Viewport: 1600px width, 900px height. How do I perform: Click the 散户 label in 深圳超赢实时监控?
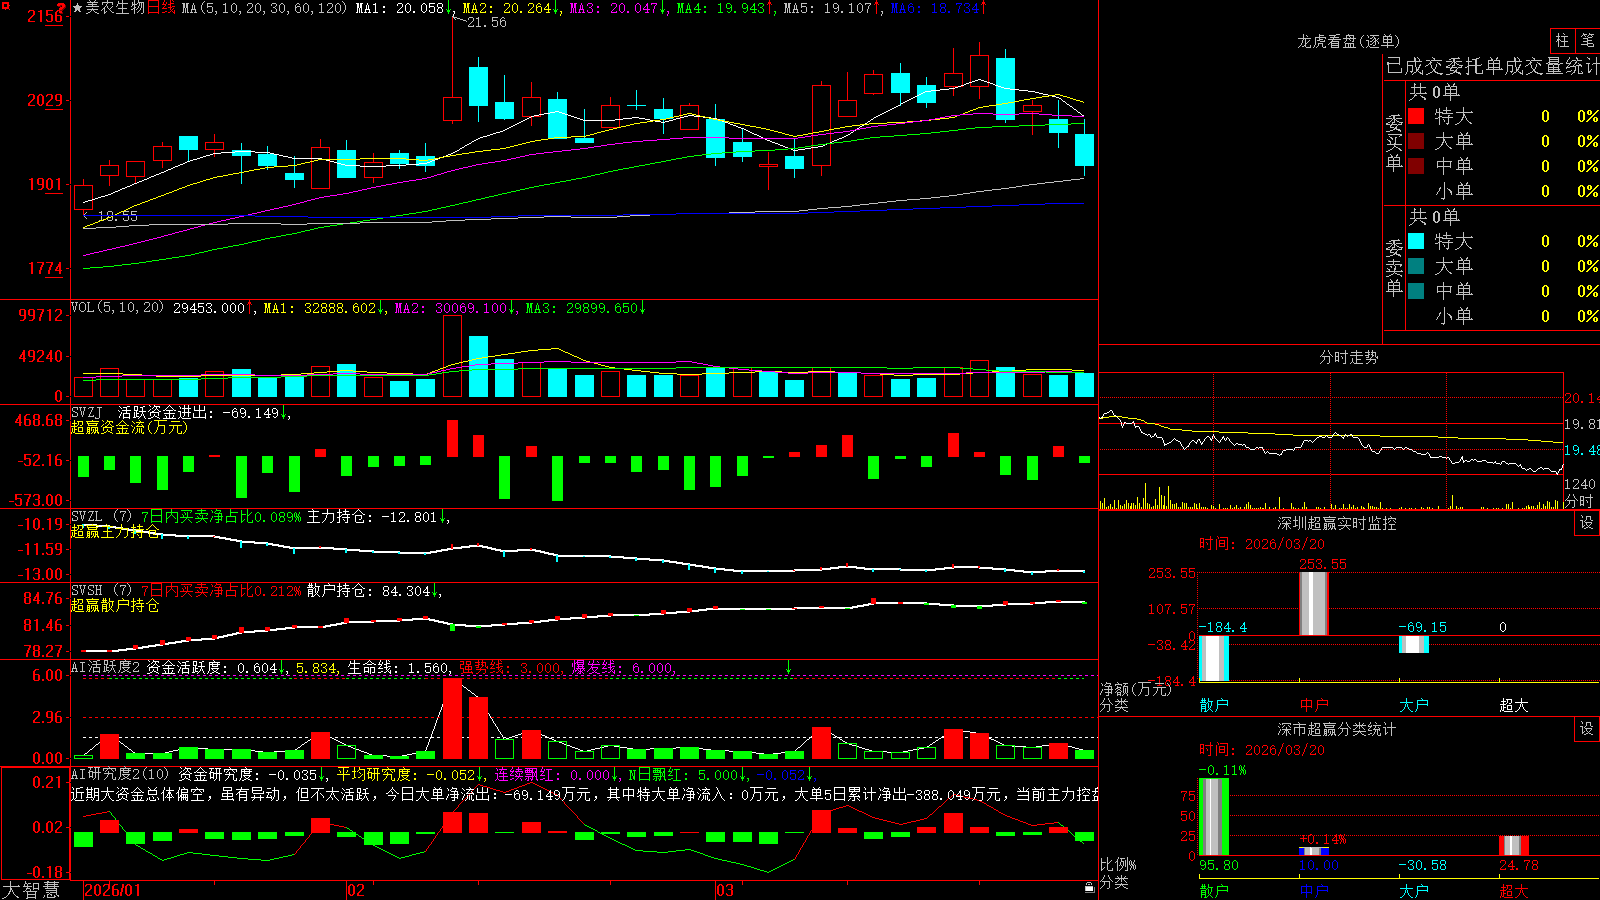pyautogui.click(x=1214, y=705)
